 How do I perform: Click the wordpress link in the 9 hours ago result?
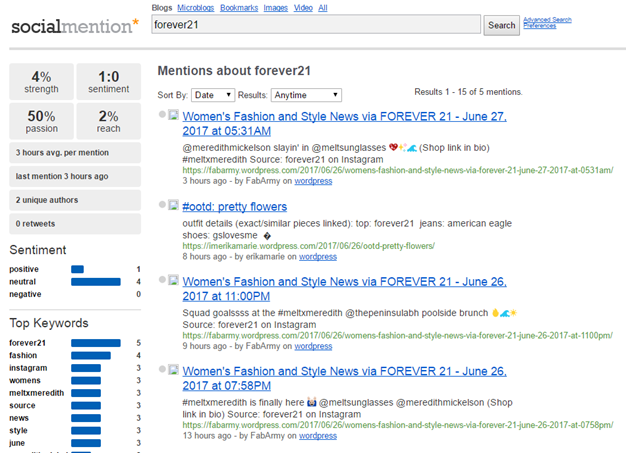point(313,346)
